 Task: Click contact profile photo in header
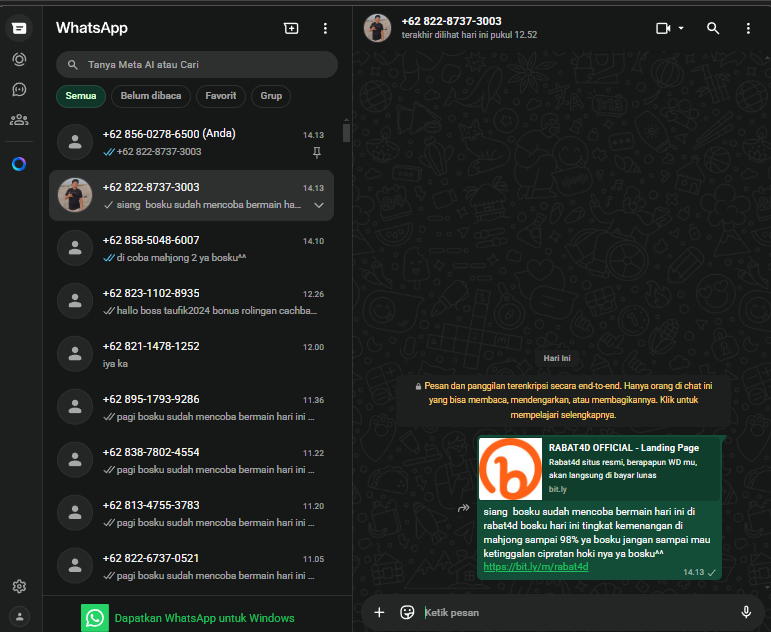(x=377, y=28)
